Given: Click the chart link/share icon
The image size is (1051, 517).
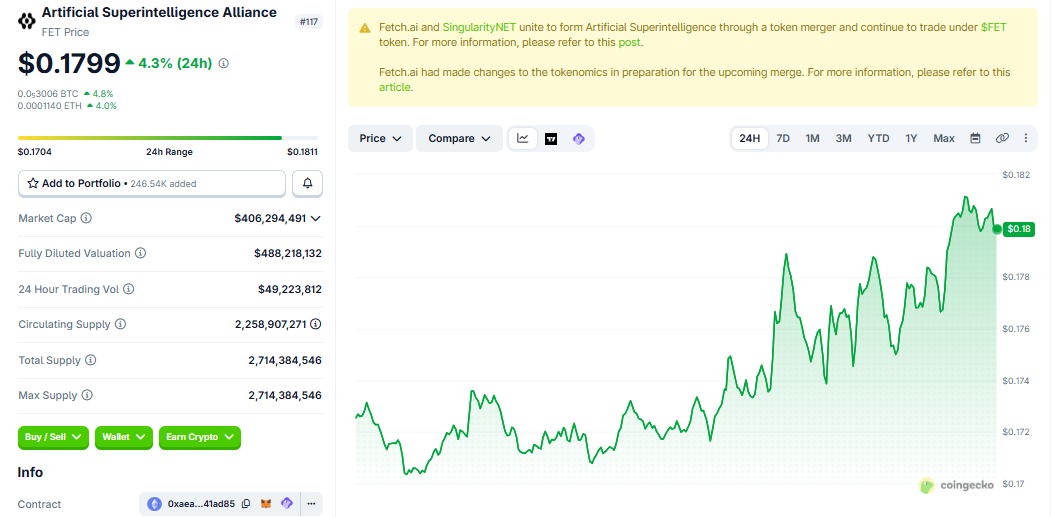Looking at the screenshot, I should 1002,138.
